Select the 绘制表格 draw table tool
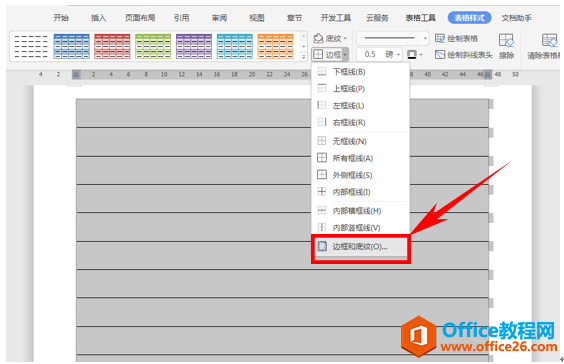This screenshot has height=364, width=564. [x=456, y=38]
